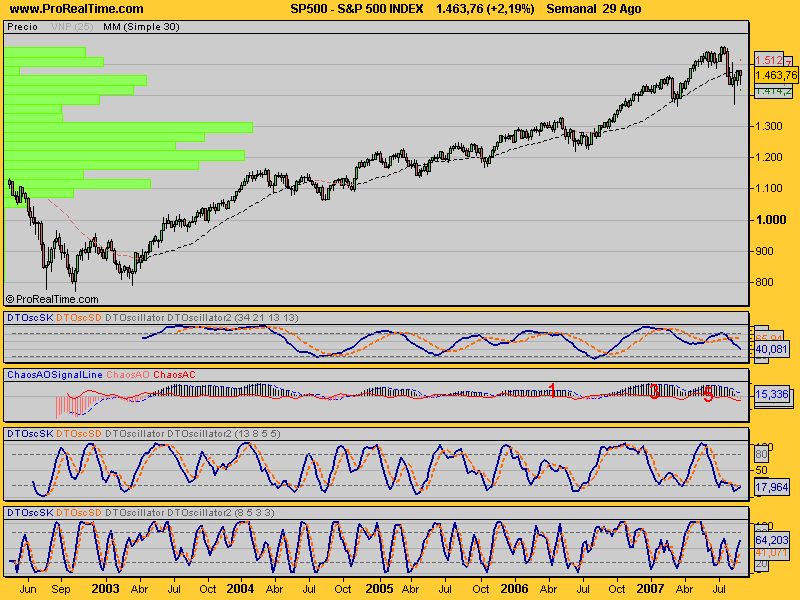Click the 17,964 oscillator value tag

click(771, 487)
